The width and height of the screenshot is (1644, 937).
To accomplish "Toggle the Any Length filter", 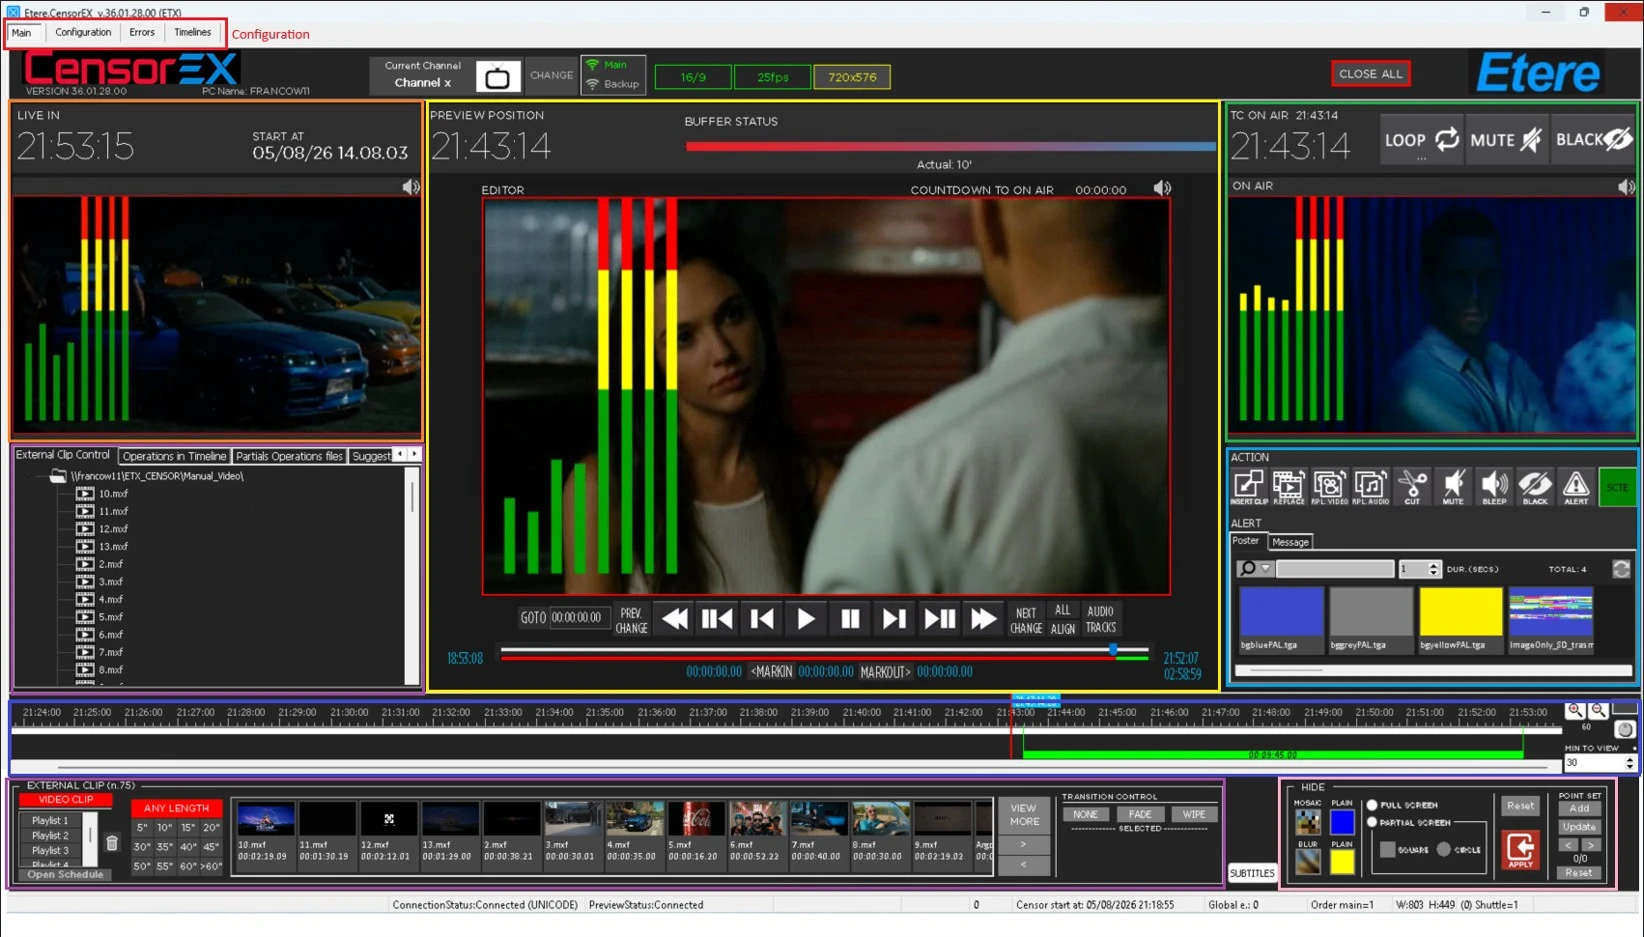I will coord(176,808).
